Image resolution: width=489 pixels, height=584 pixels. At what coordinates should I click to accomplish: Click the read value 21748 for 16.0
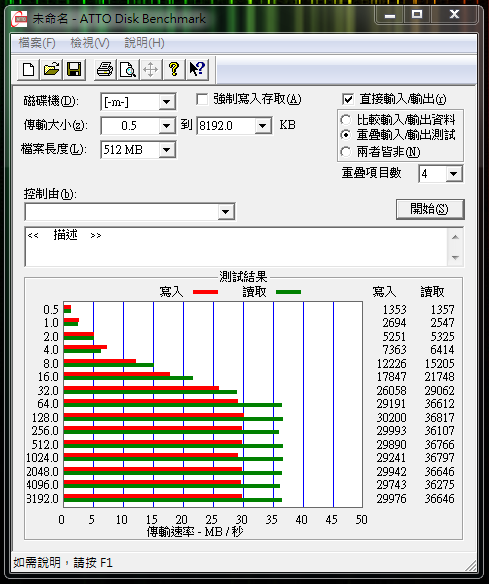pyautogui.click(x=439, y=377)
